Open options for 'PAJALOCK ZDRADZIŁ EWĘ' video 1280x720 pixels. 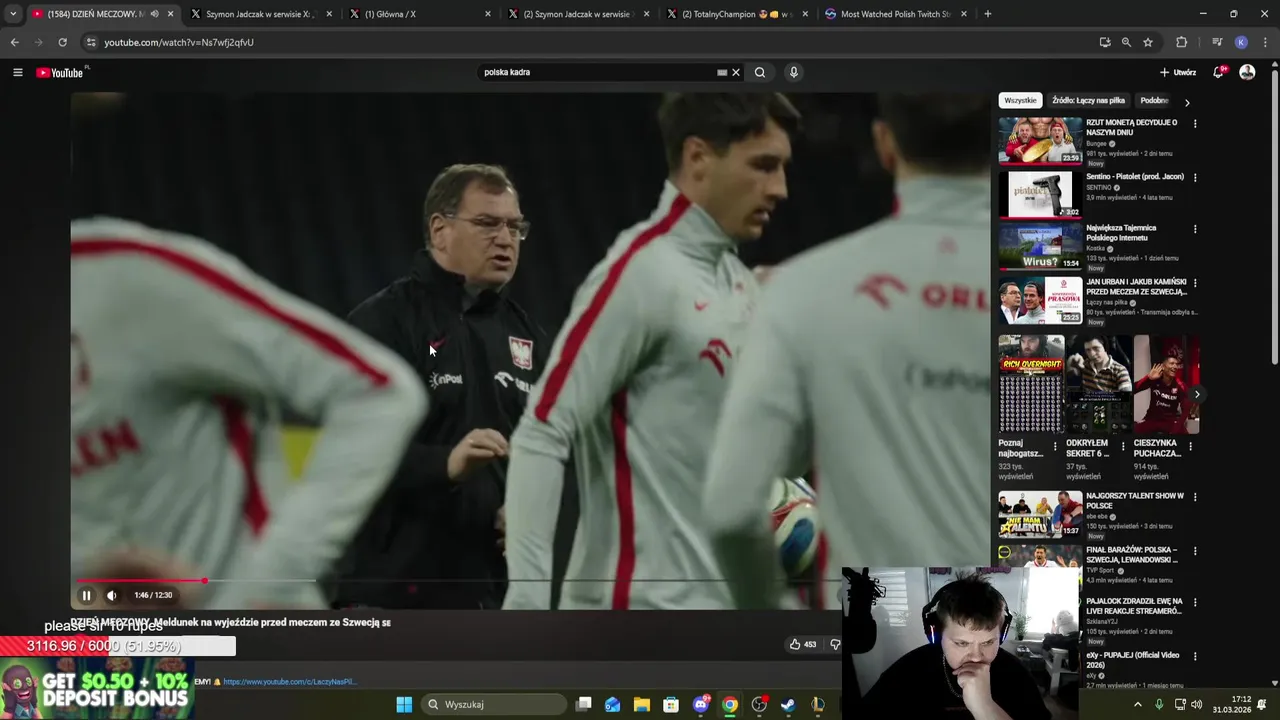coord(1195,603)
